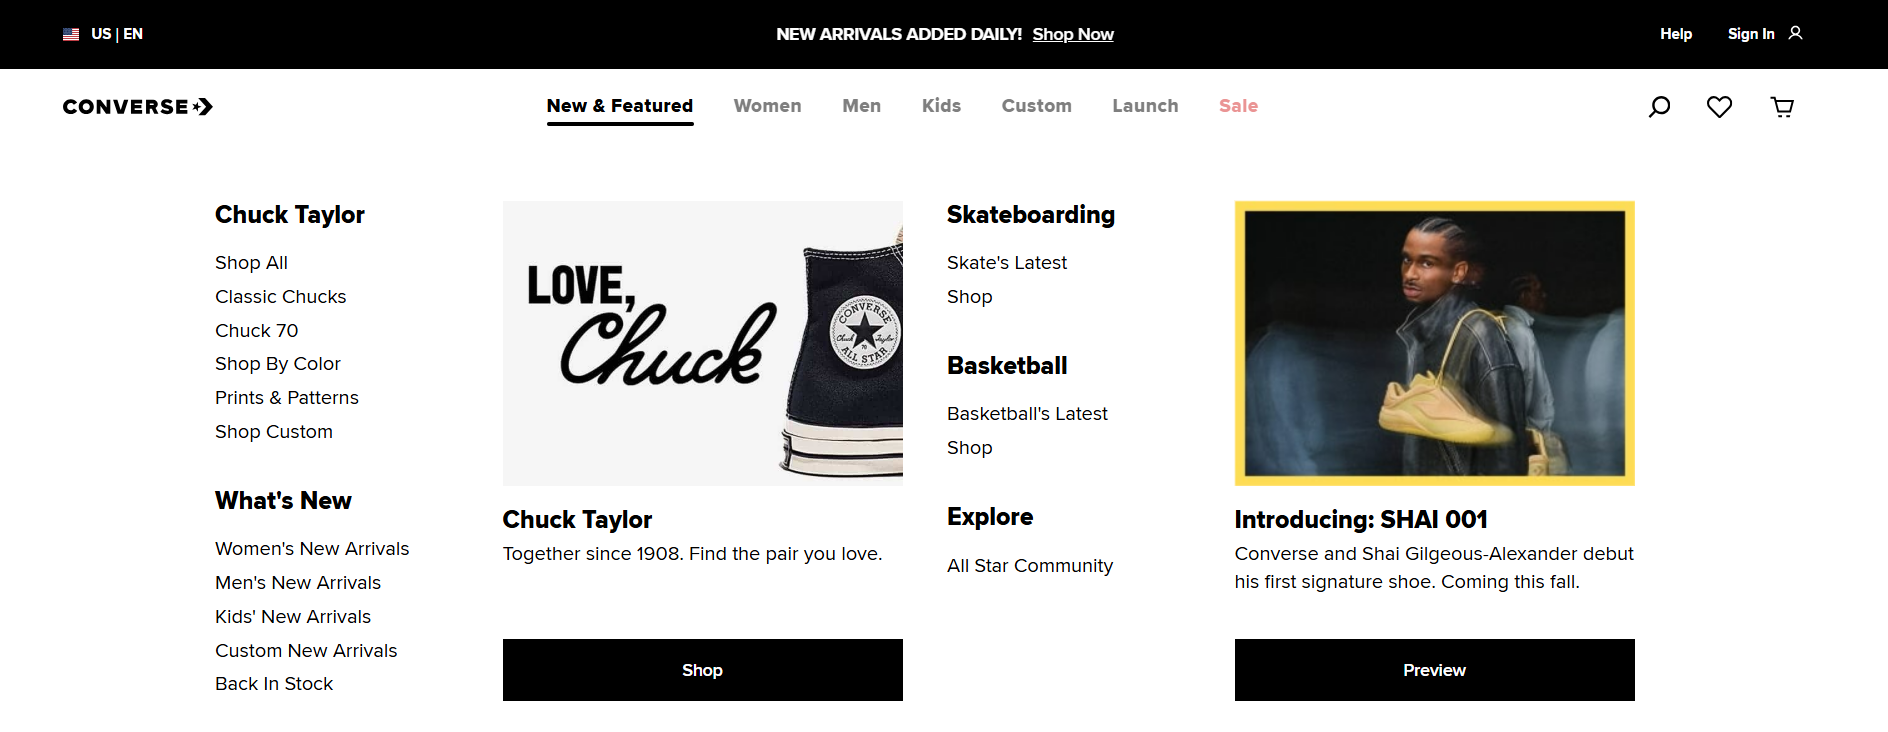Open the Launch menu item
The height and width of the screenshot is (732, 1888).
pyautogui.click(x=1145, y=106)
